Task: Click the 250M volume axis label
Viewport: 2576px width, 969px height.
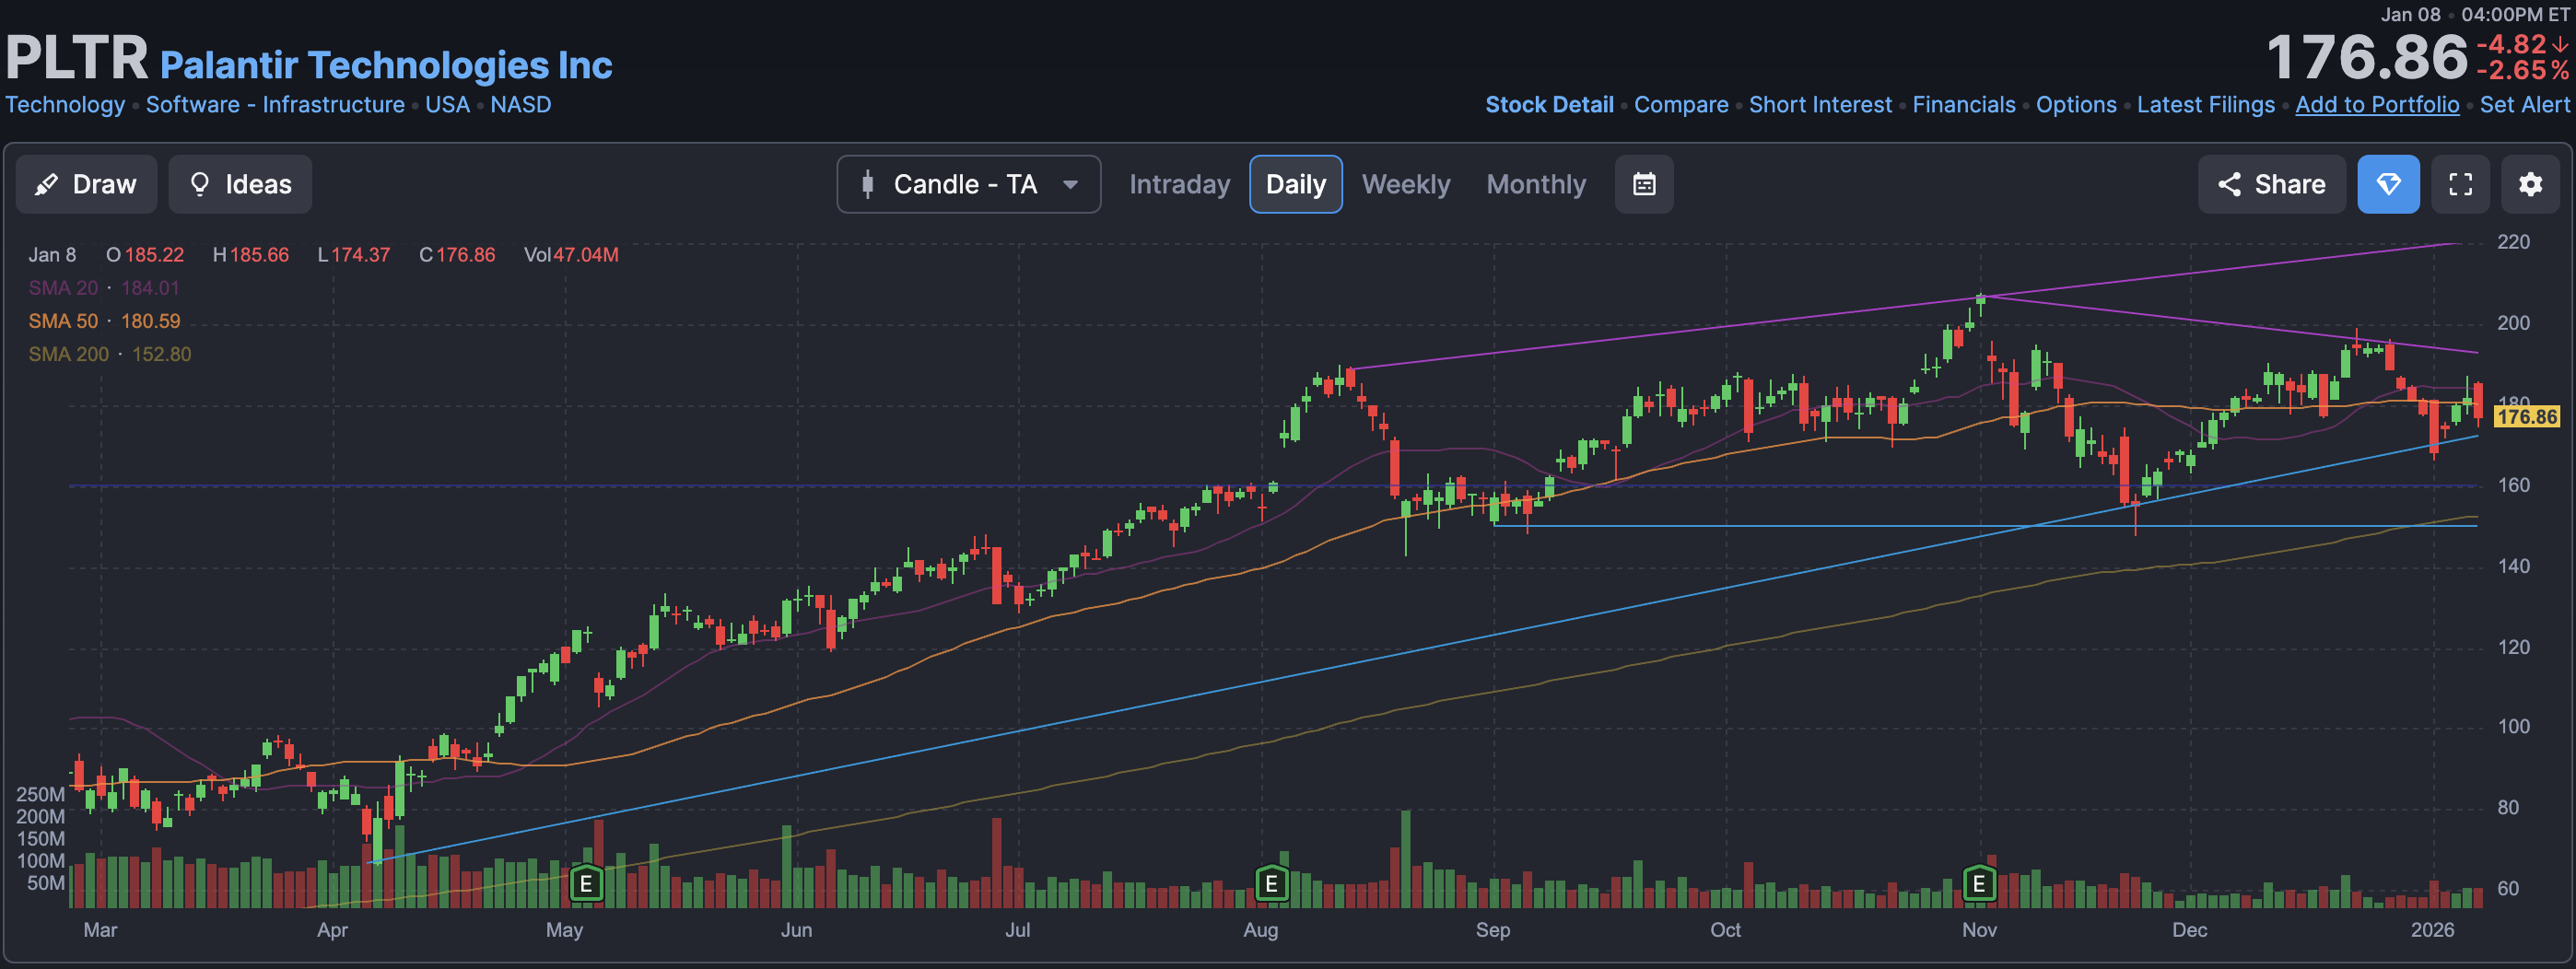Action: (40, 795)
